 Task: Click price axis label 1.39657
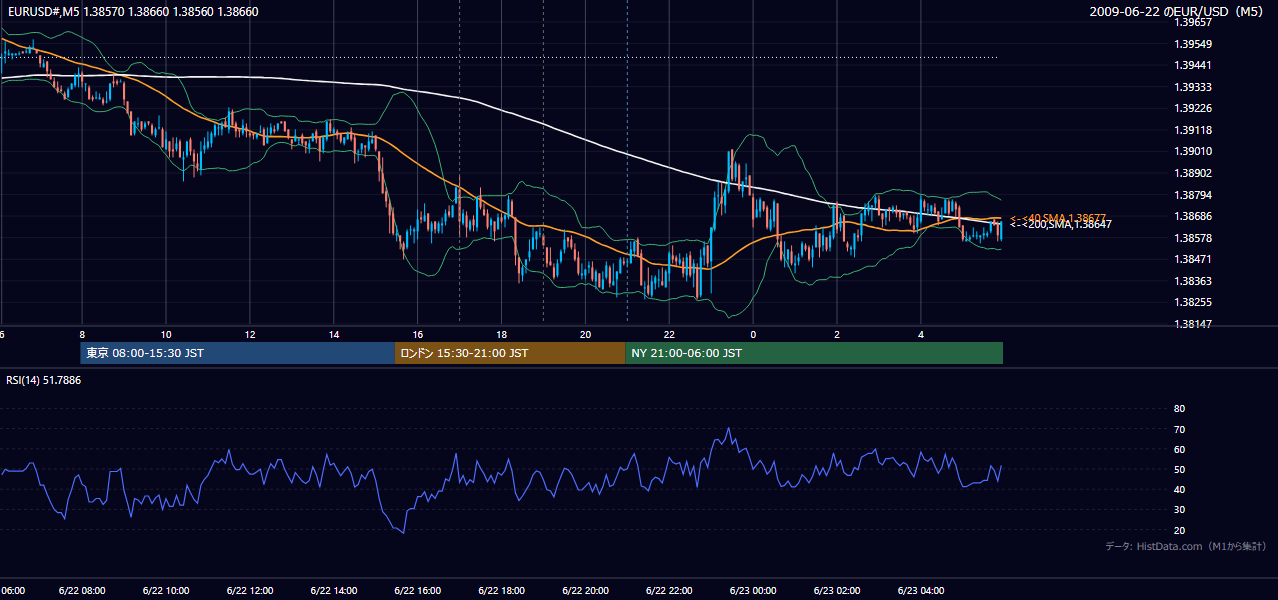point(1192,21)
